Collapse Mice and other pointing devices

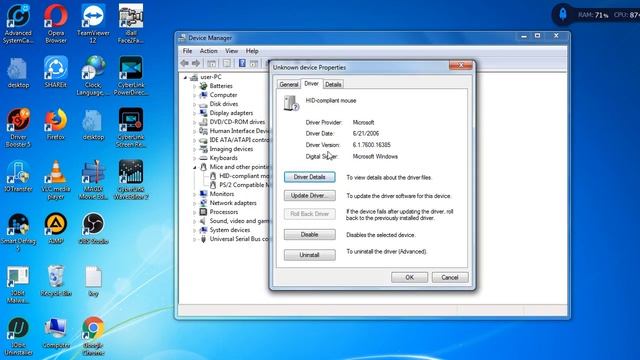(195, 167)
